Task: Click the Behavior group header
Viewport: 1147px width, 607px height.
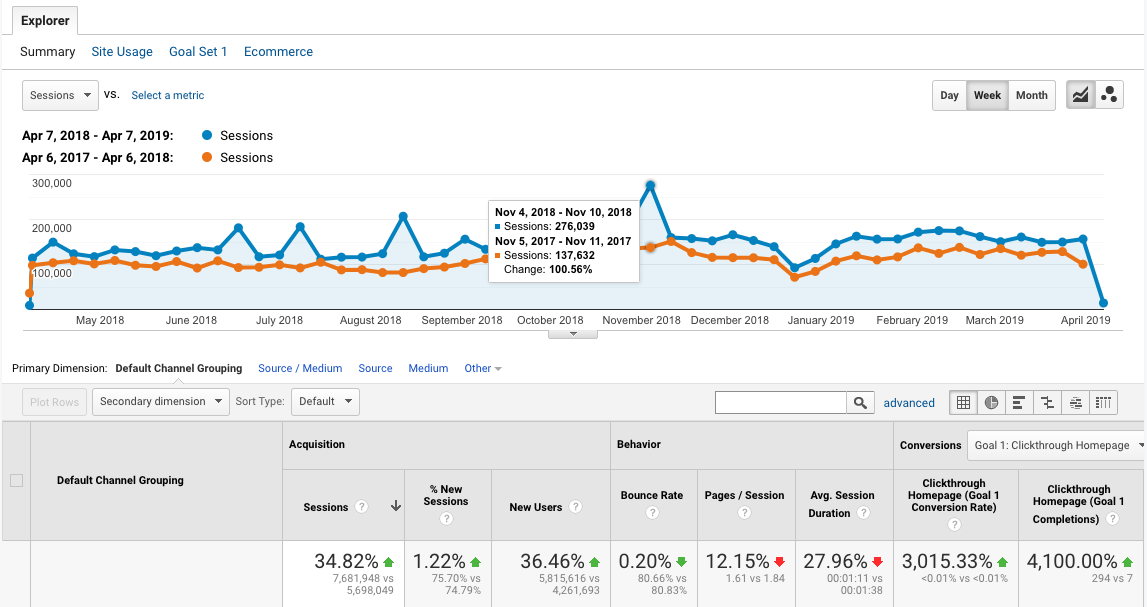Action: [x=639, y=445]
